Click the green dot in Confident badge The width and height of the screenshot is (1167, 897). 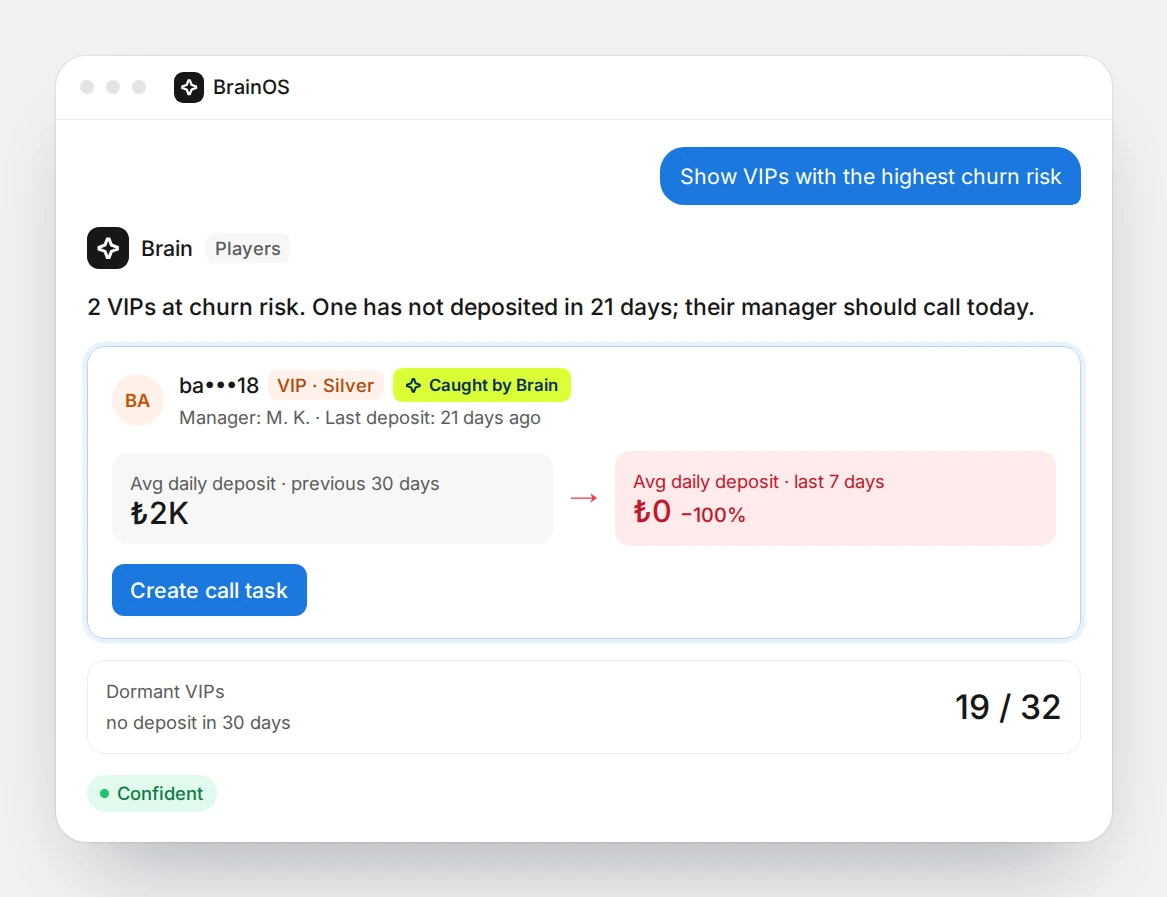pyautogui.click(x=104, y=794)
